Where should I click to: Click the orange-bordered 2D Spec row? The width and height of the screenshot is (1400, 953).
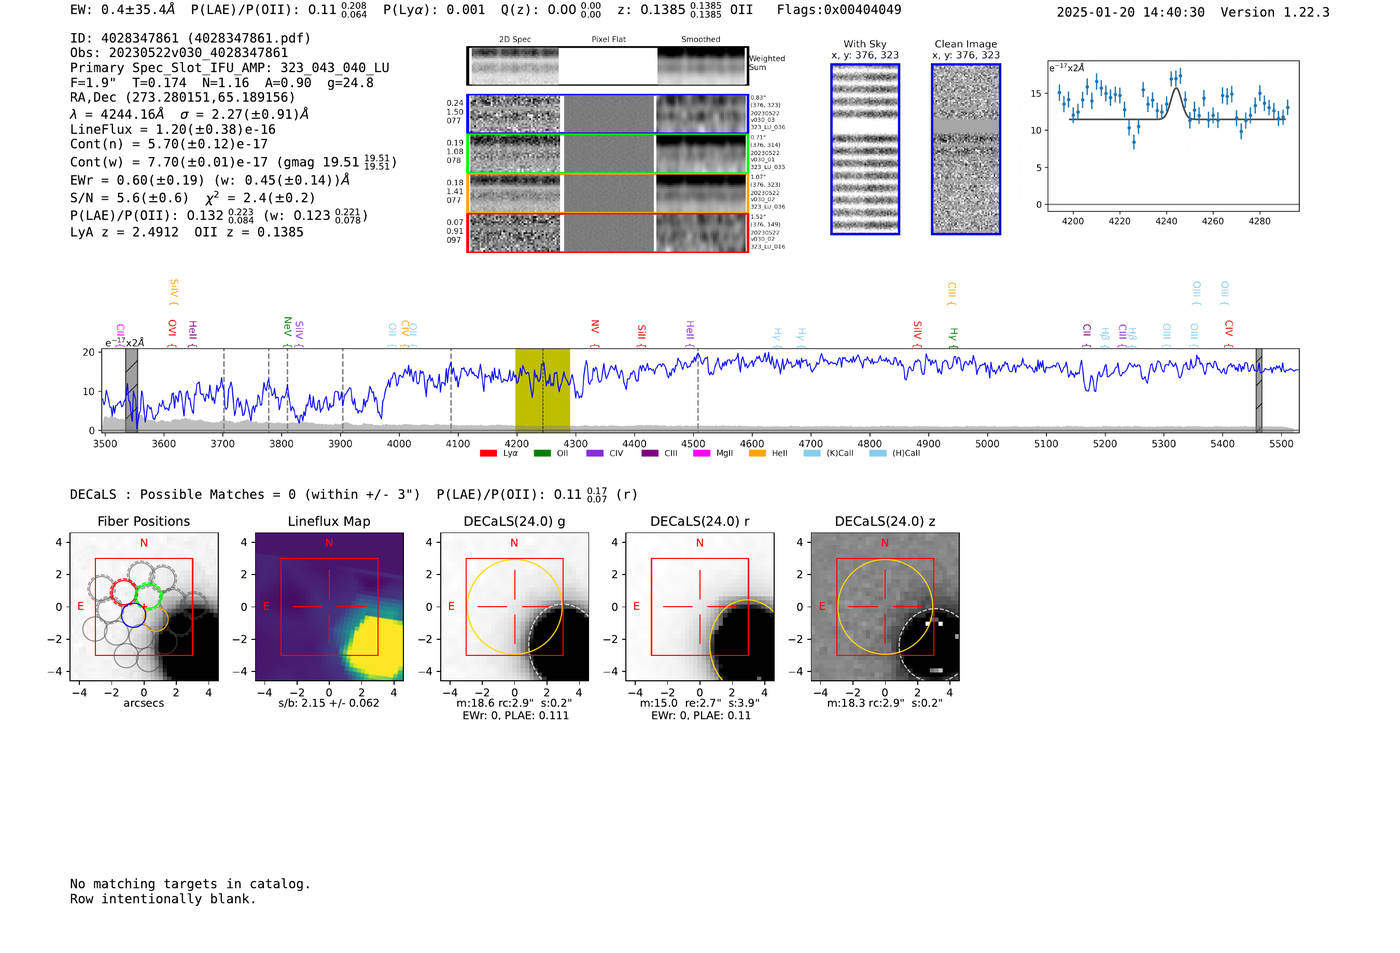coord(607,193)
